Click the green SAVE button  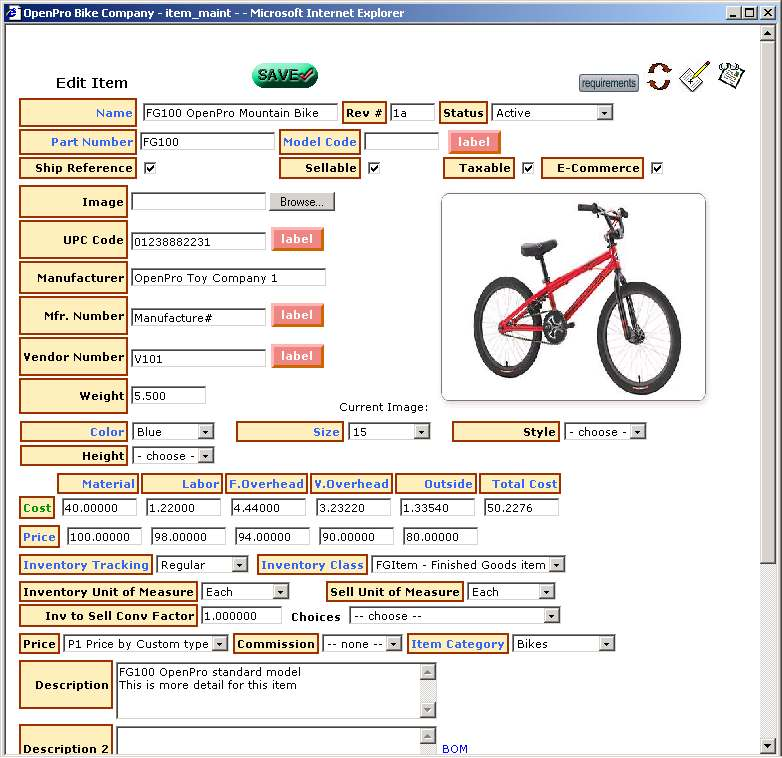[285, 76]
